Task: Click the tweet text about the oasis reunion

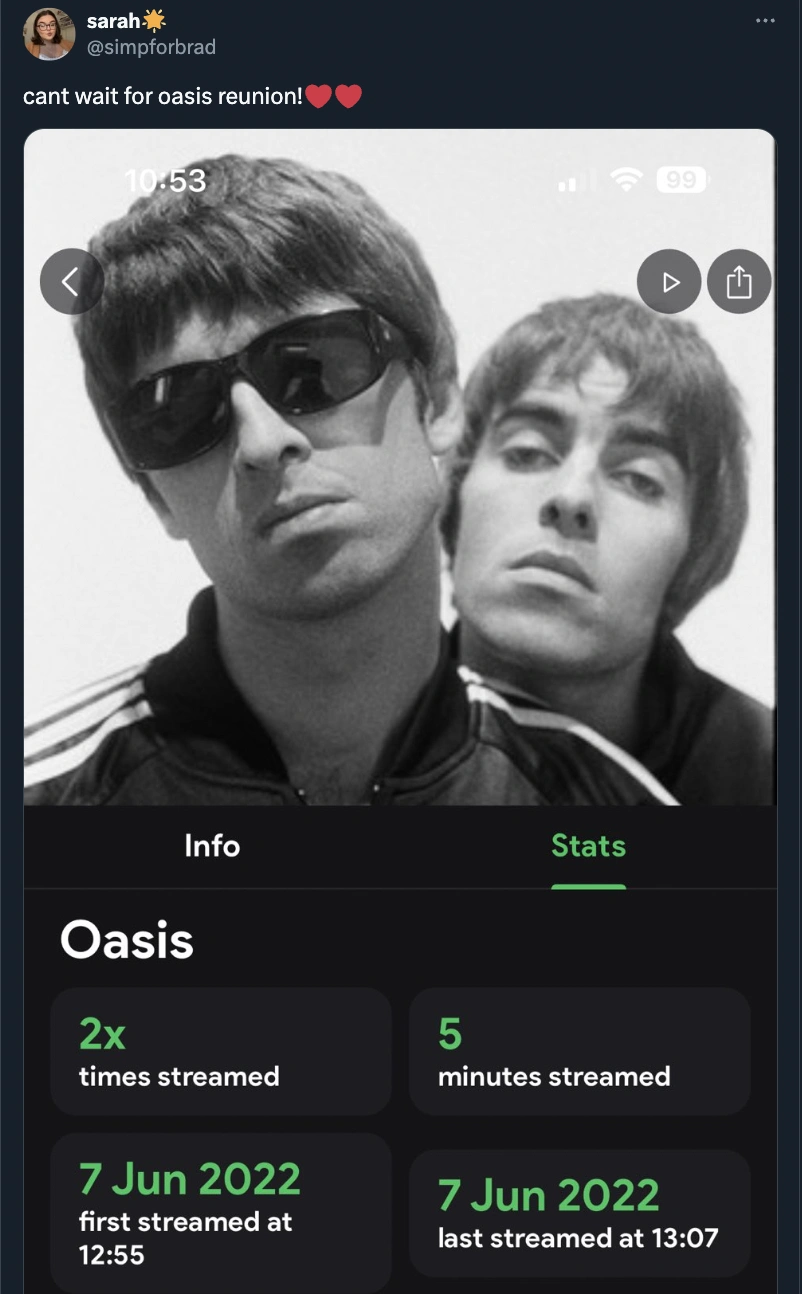Action: click(x=162, y=98)
